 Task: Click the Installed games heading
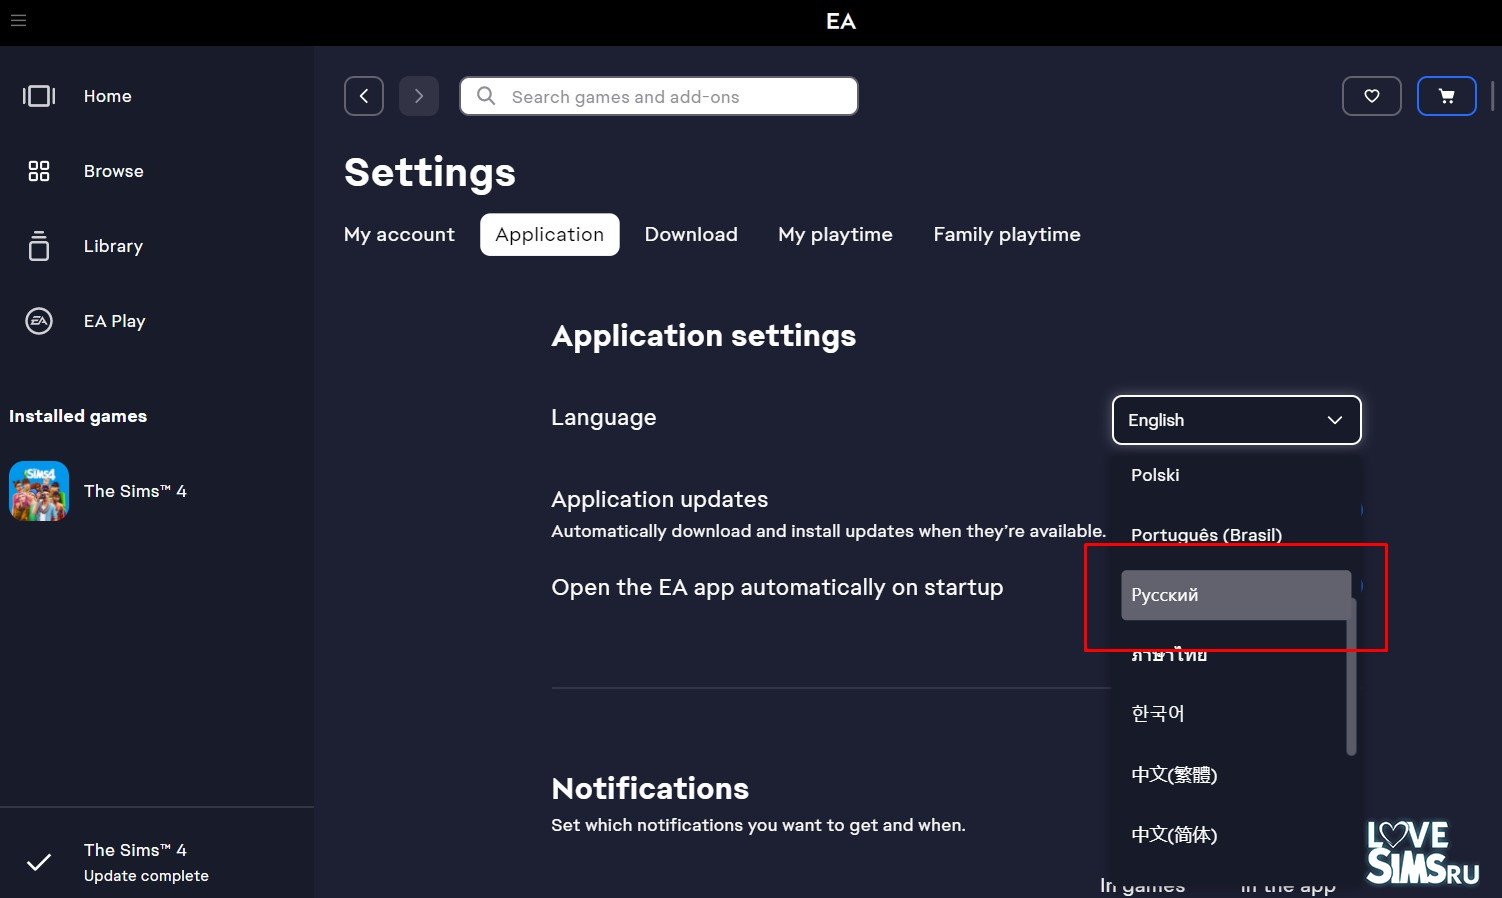pos(78,416)
